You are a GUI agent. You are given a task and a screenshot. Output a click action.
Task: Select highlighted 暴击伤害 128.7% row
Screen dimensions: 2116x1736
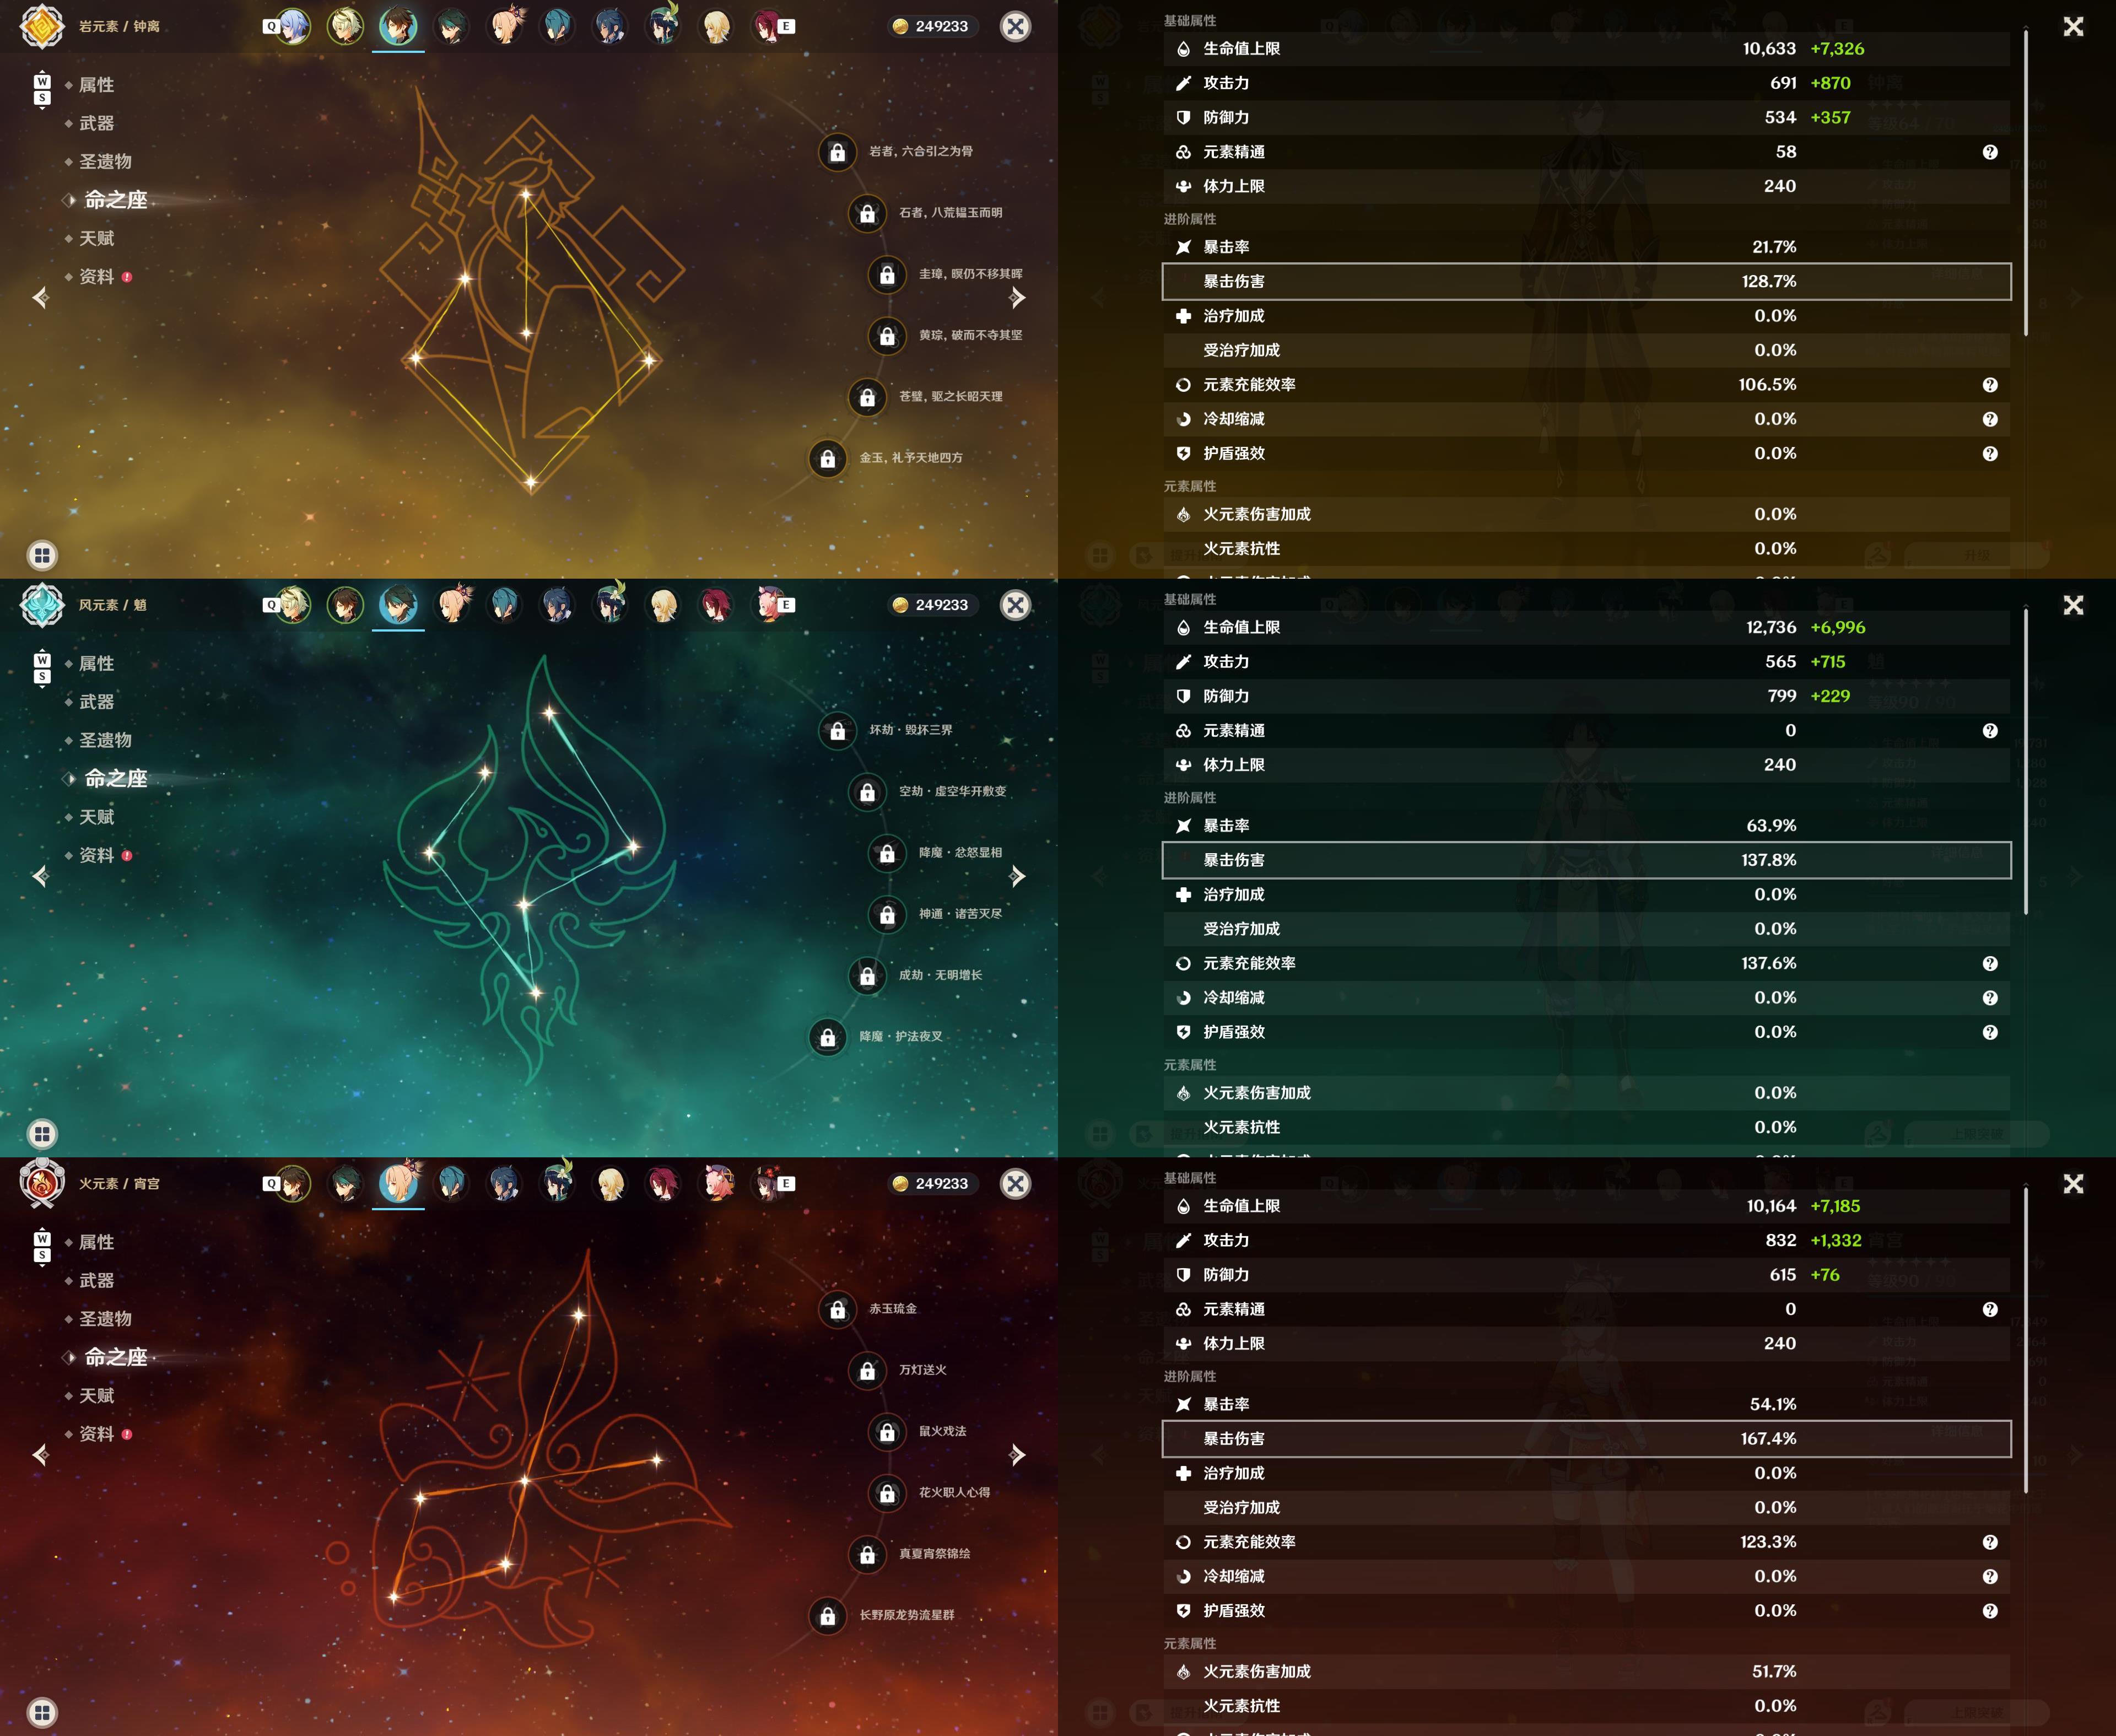(1586, 281)
